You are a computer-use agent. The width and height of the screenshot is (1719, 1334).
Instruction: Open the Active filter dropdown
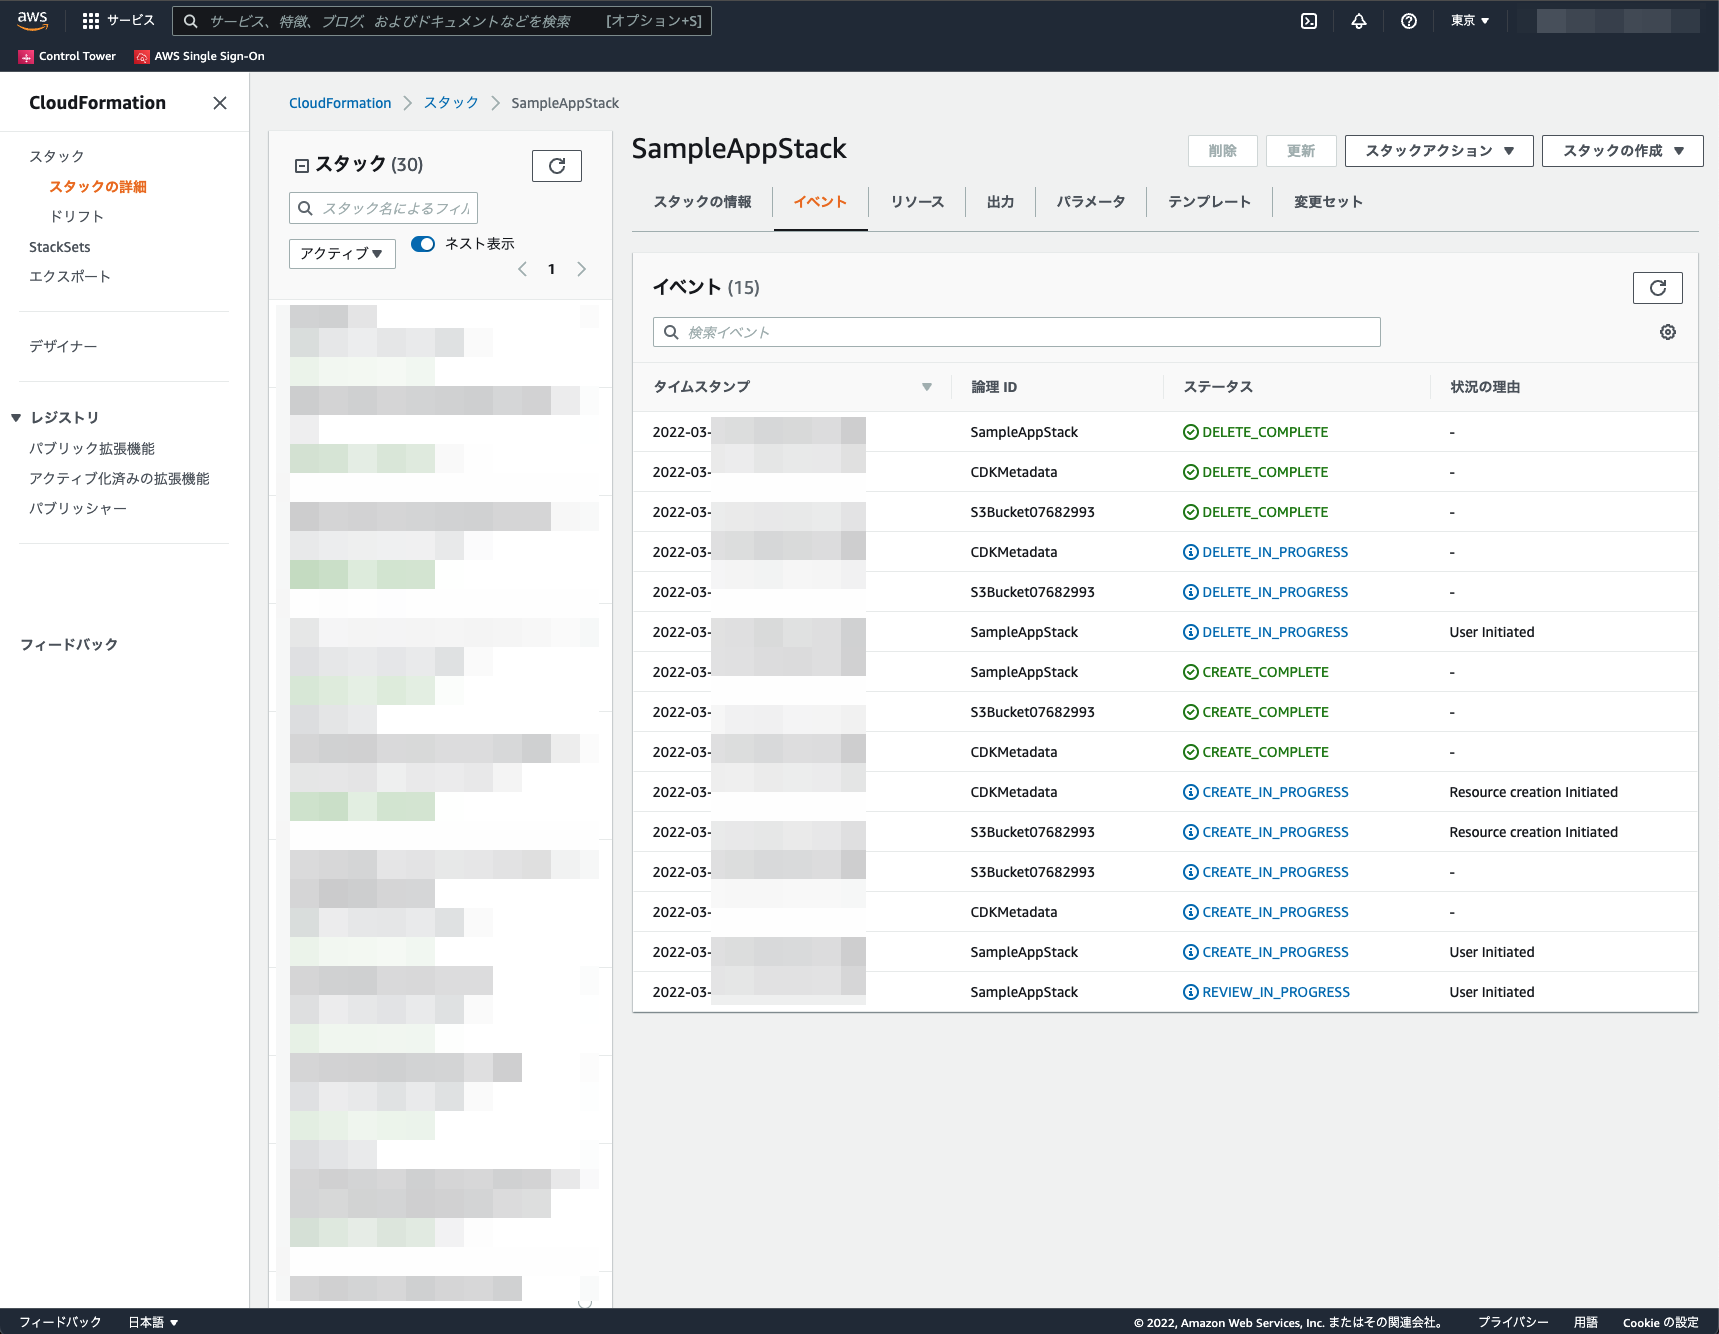(x=342, y=254)
